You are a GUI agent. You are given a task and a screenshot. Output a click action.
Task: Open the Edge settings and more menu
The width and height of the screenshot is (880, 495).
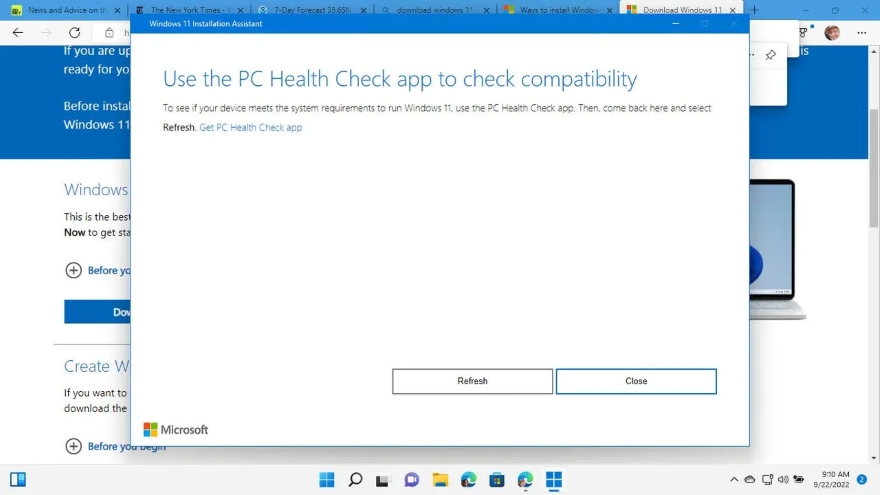coord(861,33)
